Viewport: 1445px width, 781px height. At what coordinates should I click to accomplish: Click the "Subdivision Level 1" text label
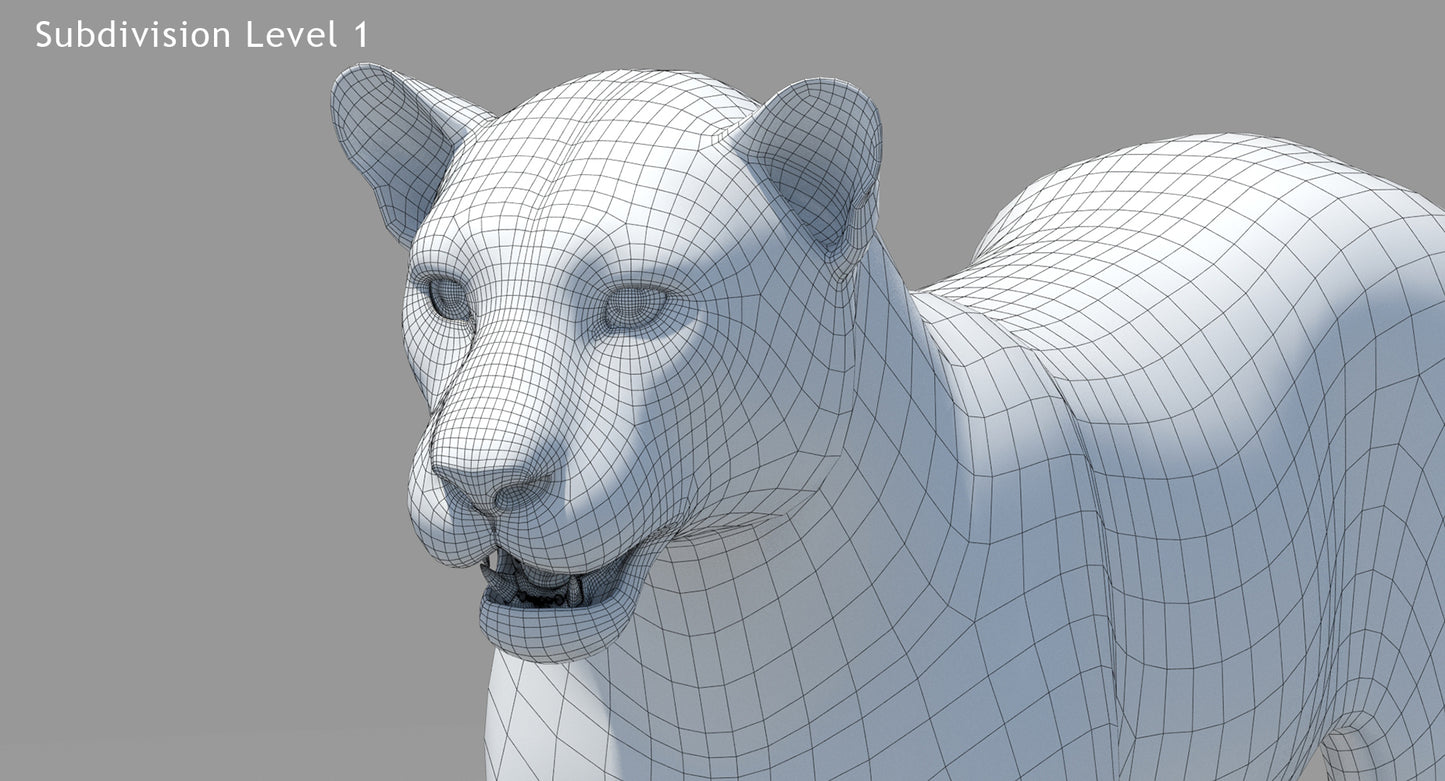point(201,35)
